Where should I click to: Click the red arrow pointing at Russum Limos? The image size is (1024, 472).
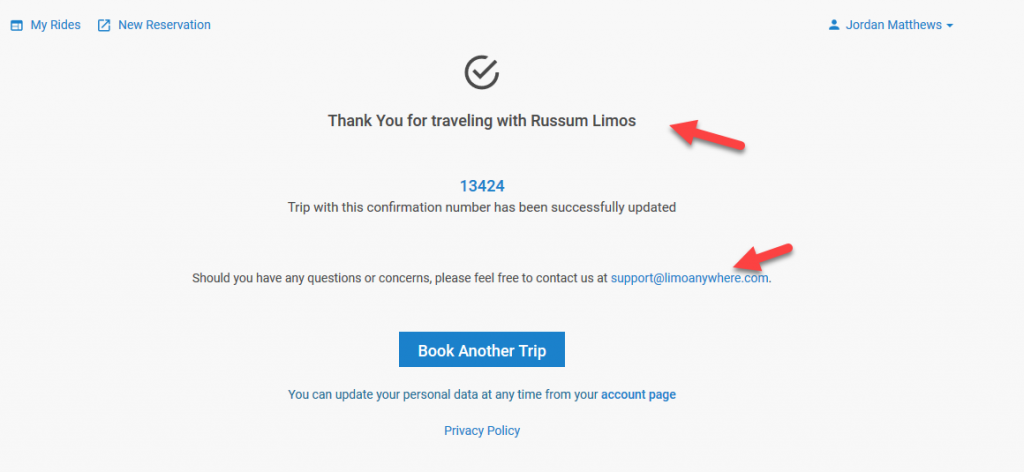(707, 134)
